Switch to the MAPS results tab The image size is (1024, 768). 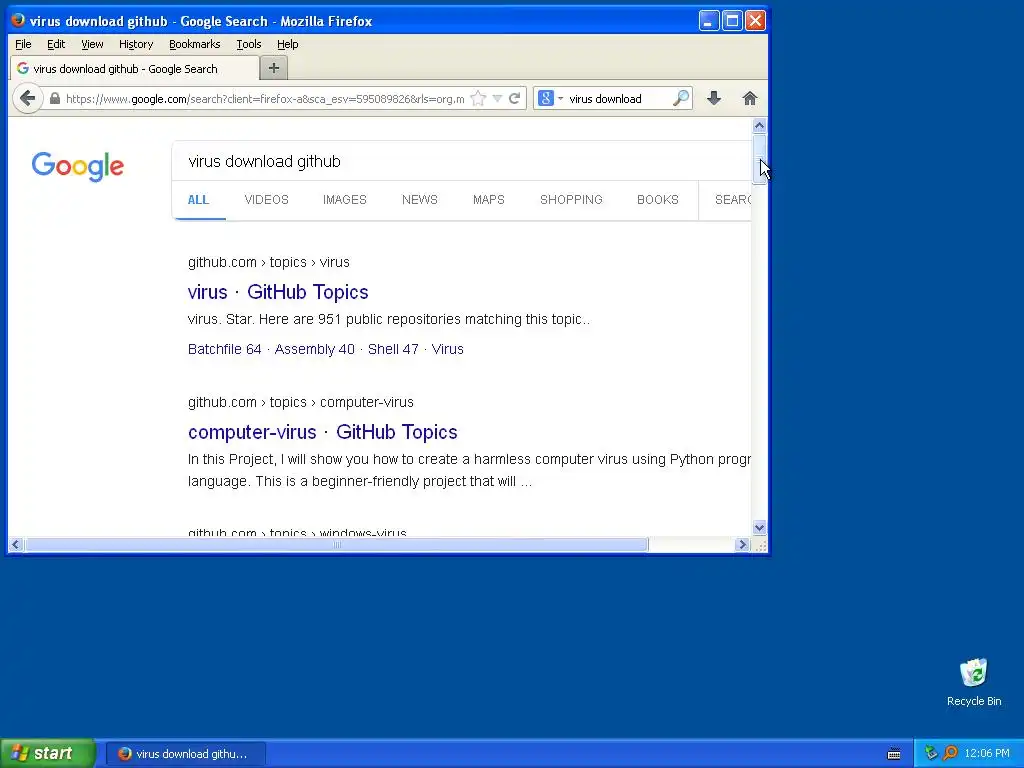[488, 200]
